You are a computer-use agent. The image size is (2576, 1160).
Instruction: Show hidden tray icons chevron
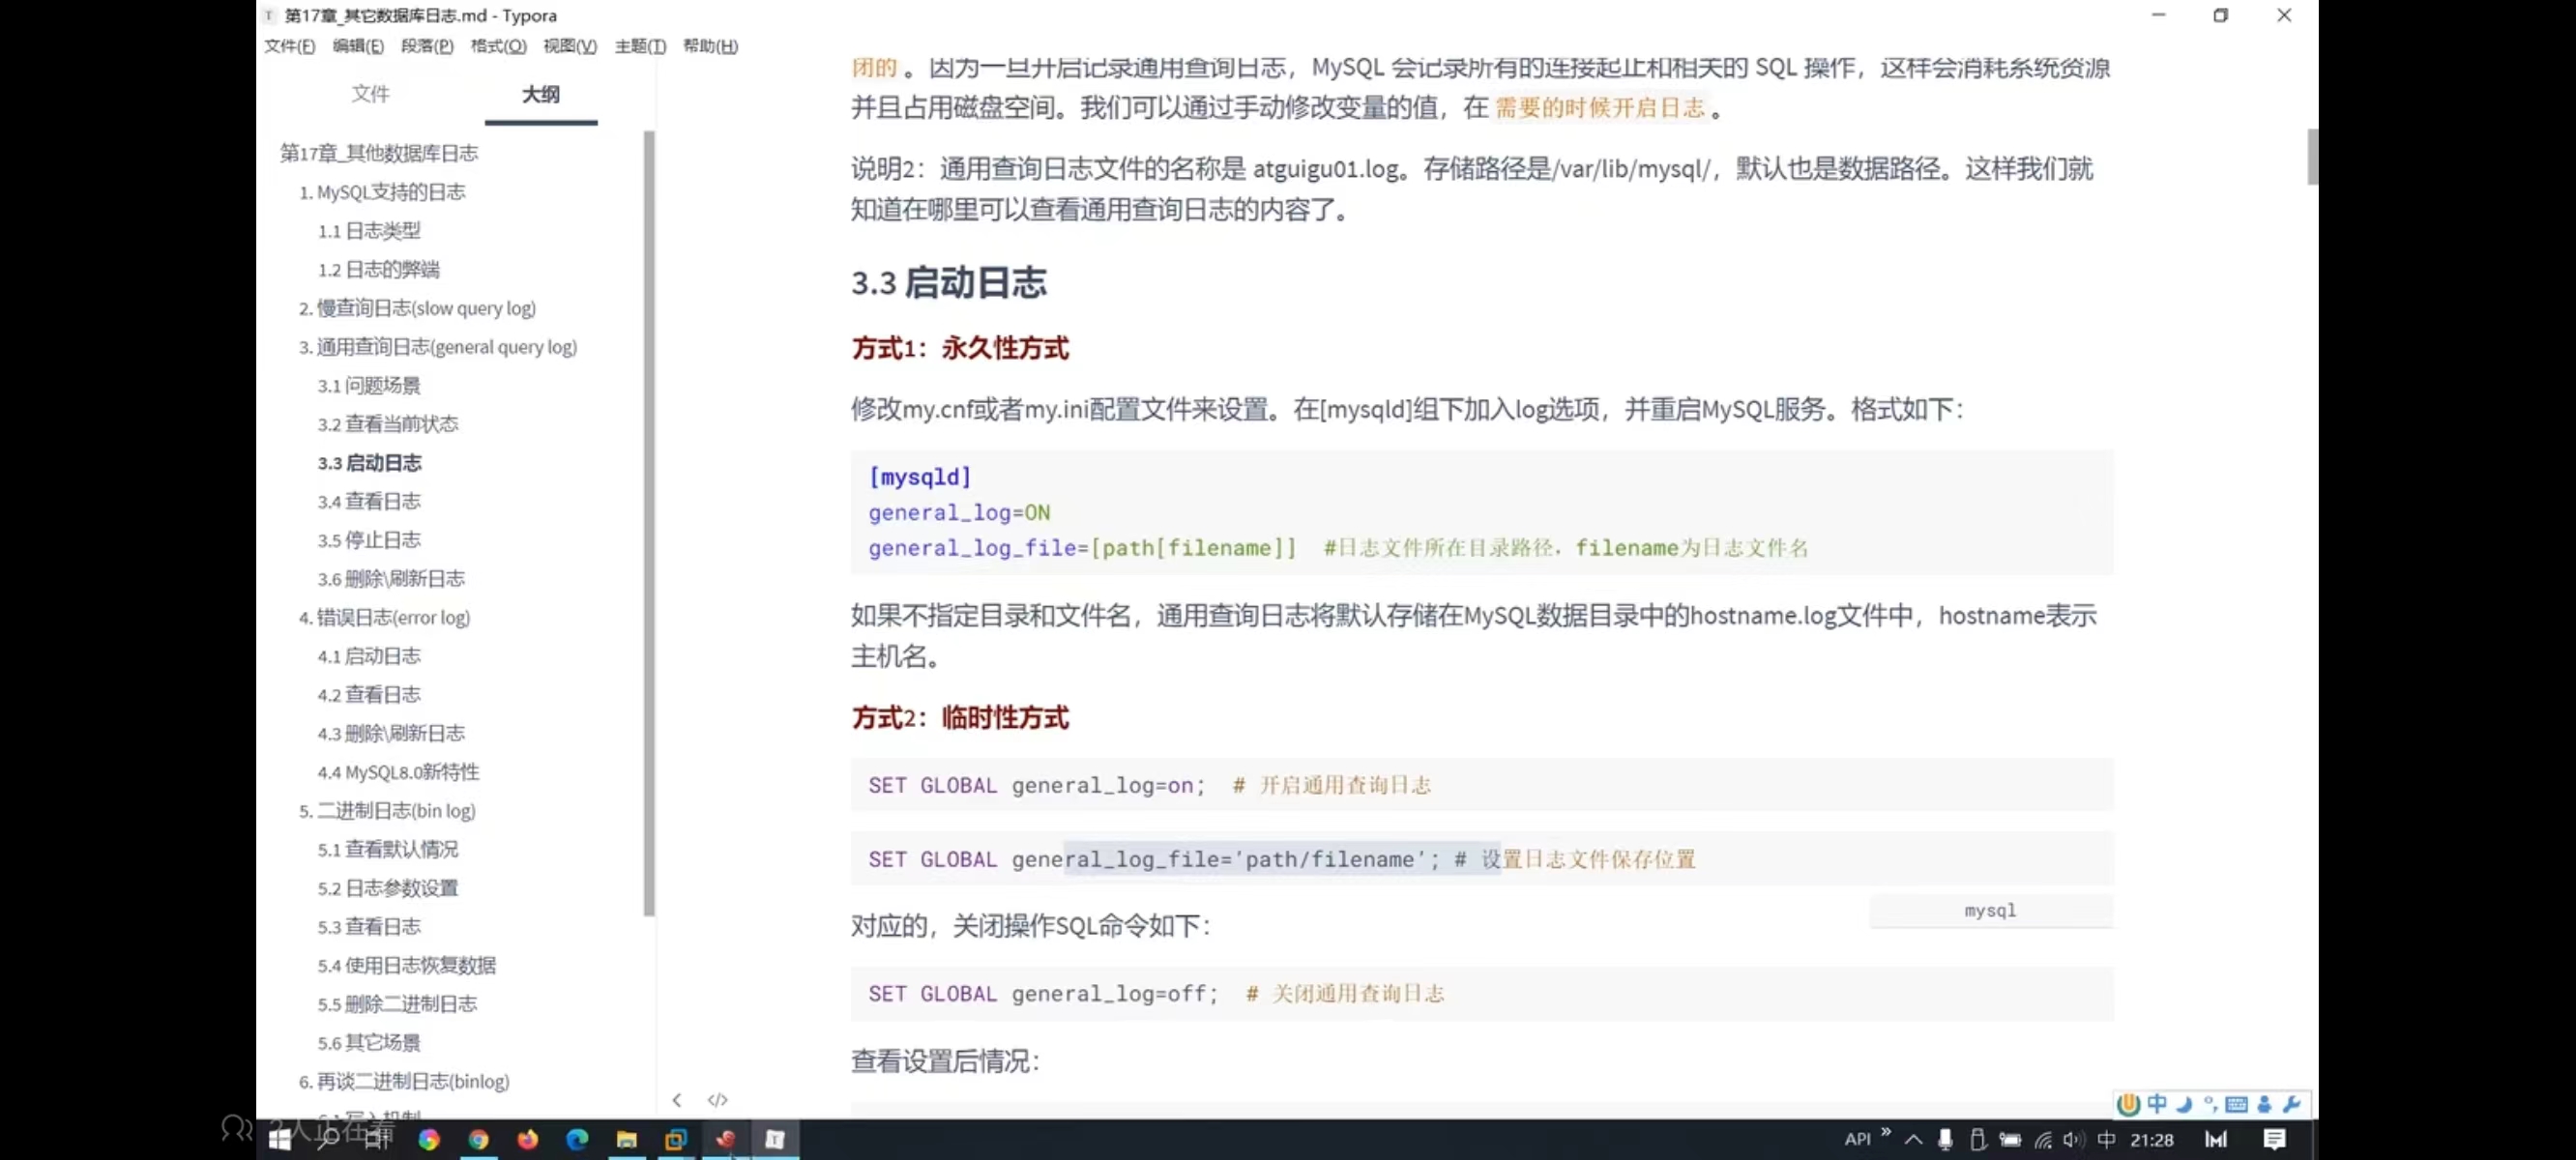coord(1913,1140)
